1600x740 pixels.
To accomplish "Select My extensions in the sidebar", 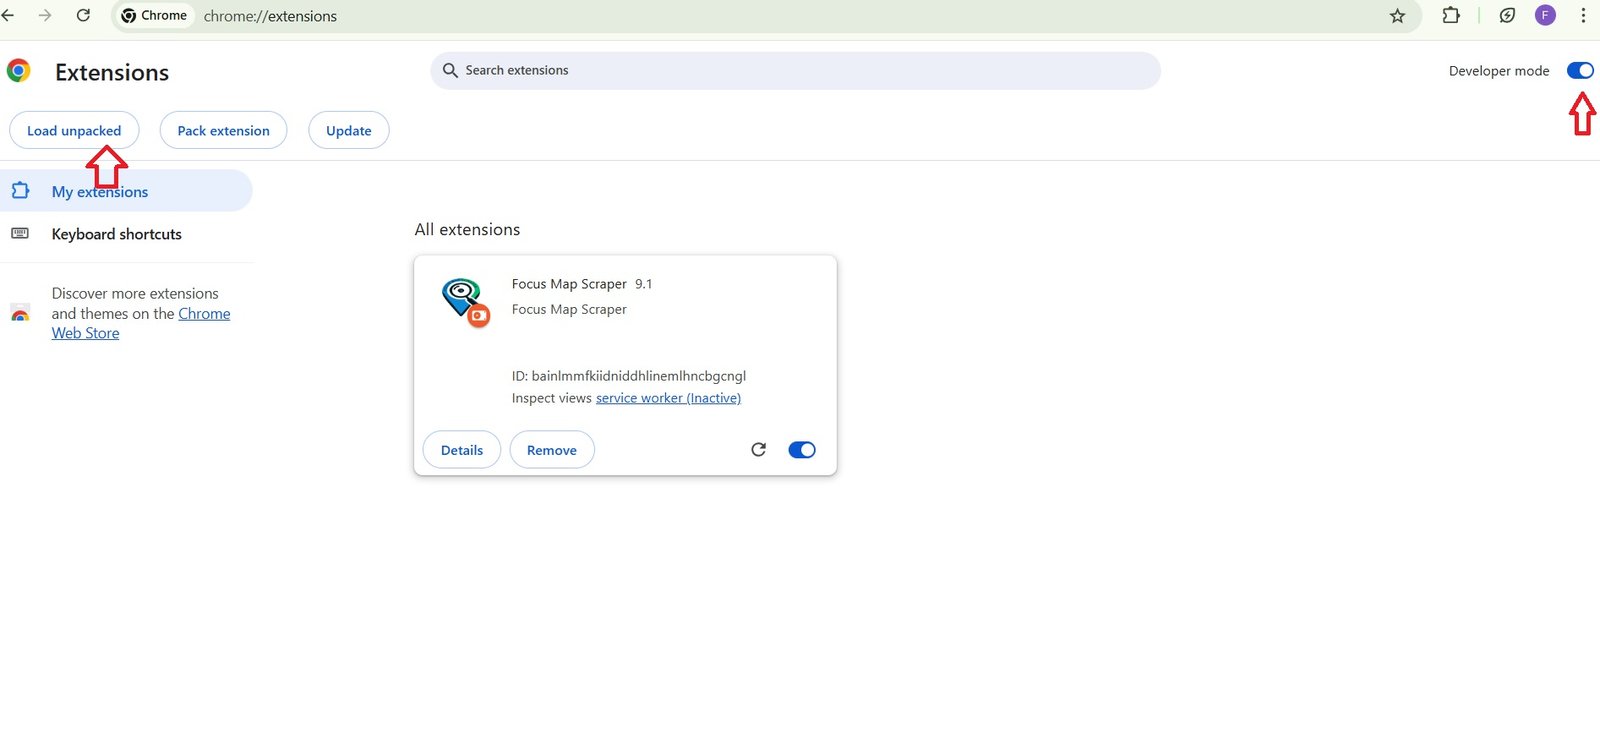I will (x=126, y=191).
